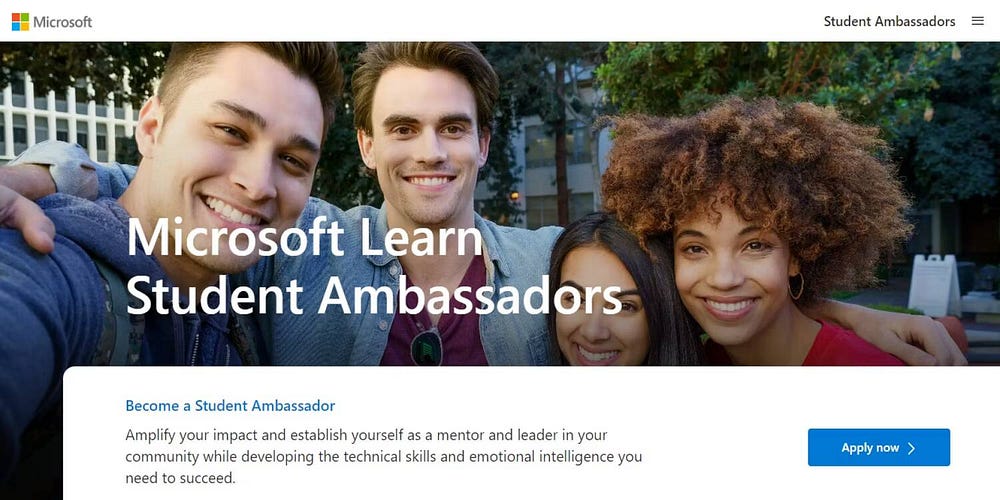Click the Microsoft wordmark text in header
This screenshot has width=1000, height=500.
pyautogui.click(x=62, y=22)
